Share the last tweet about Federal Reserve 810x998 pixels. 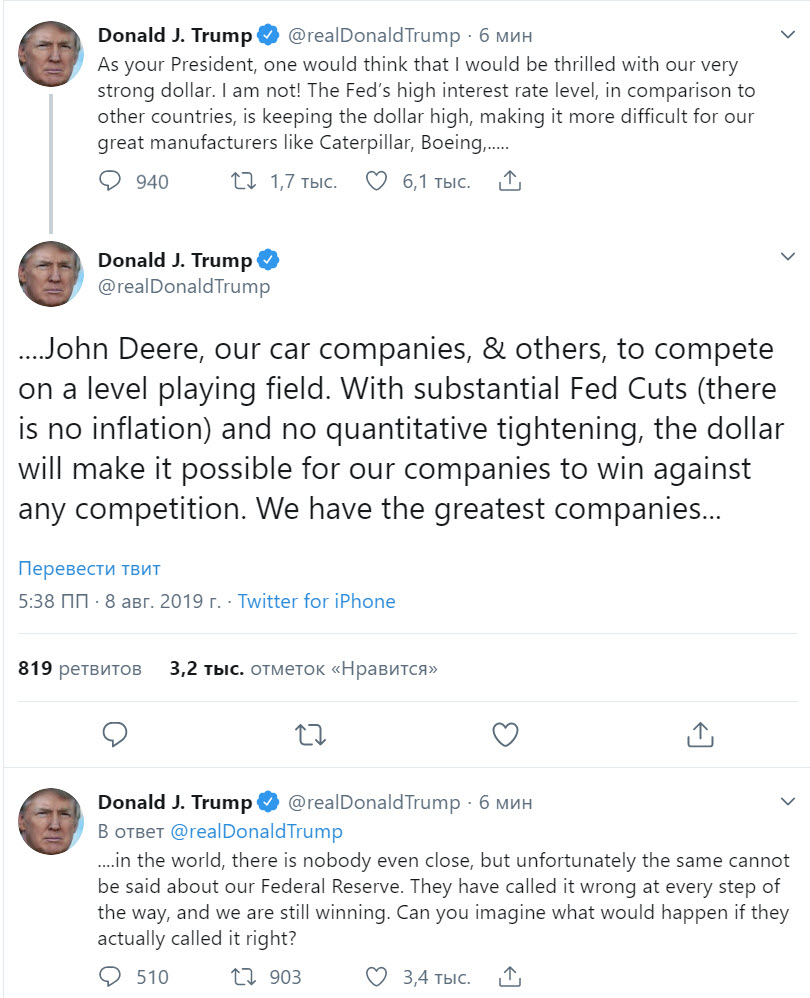pyautogui.click(x=510, y=976)
